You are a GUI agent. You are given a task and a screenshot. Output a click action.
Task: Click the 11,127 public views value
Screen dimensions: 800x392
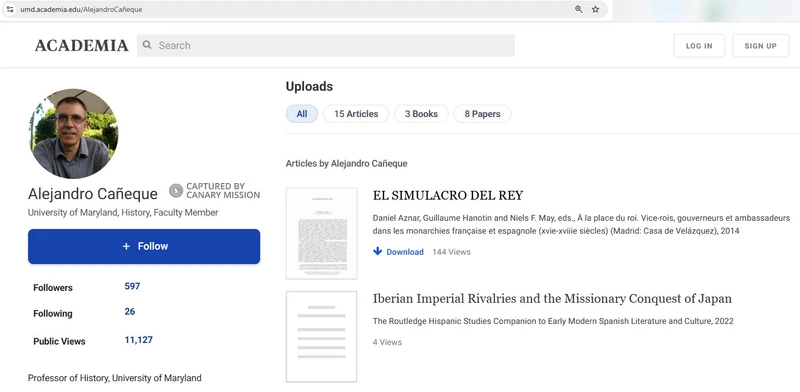point(138,340)
